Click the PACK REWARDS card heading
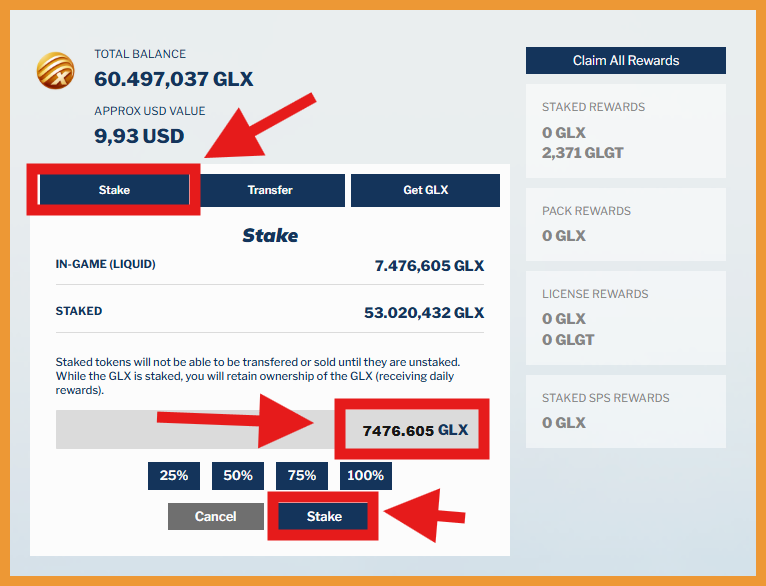766x586 pixels. pyautogui.click(x=586, y=211)
